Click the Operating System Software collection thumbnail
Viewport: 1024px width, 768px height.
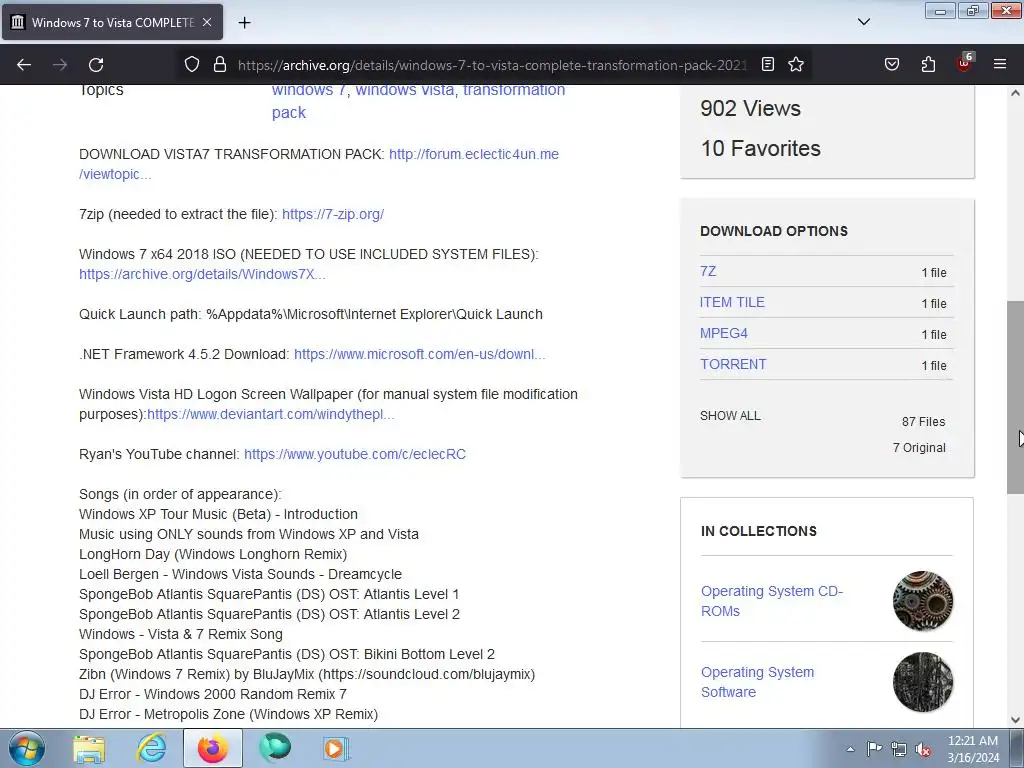923,682
